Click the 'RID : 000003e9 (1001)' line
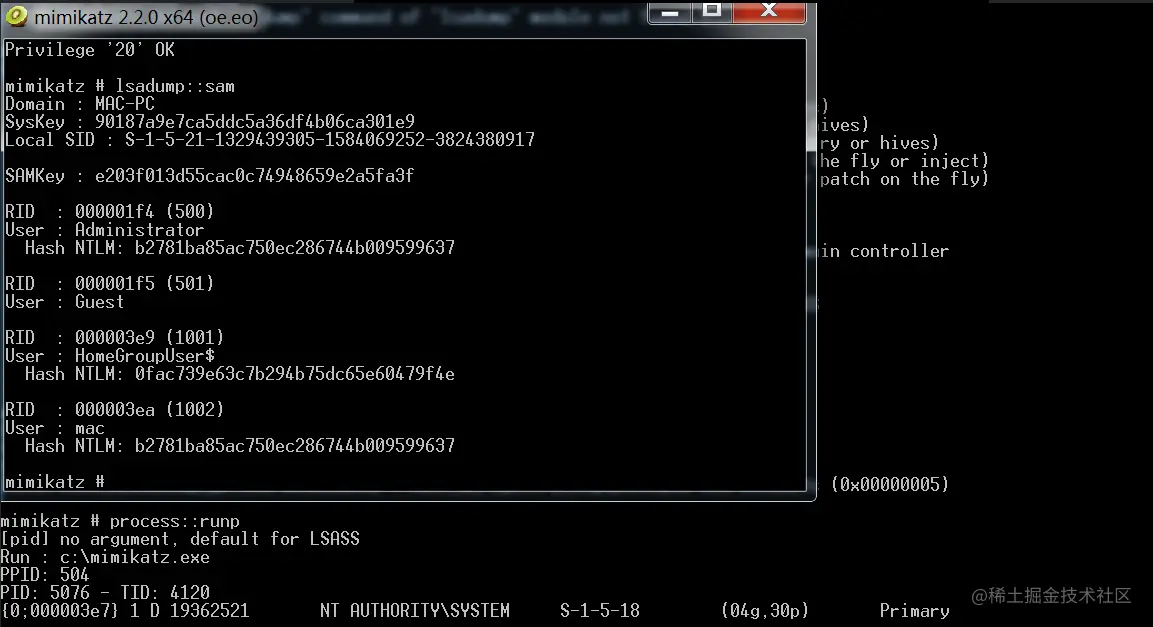Image resolution: width=1153 pixels, height=627 pixels. pyautogui.click(x=115, y=337)
